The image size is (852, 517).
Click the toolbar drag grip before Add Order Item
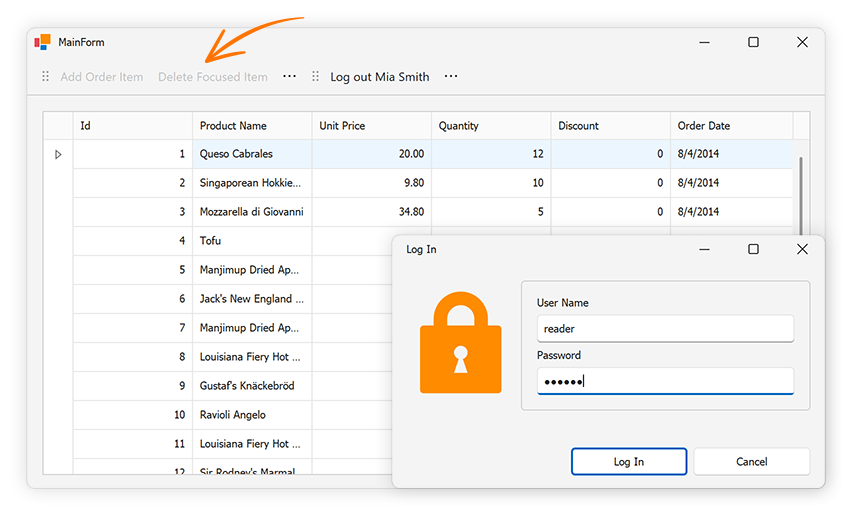[x=46, y=77]
